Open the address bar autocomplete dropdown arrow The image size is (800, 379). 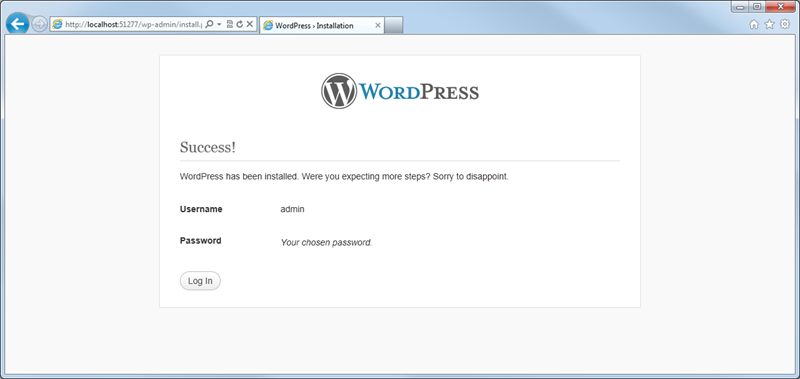(x=219, y=24)
